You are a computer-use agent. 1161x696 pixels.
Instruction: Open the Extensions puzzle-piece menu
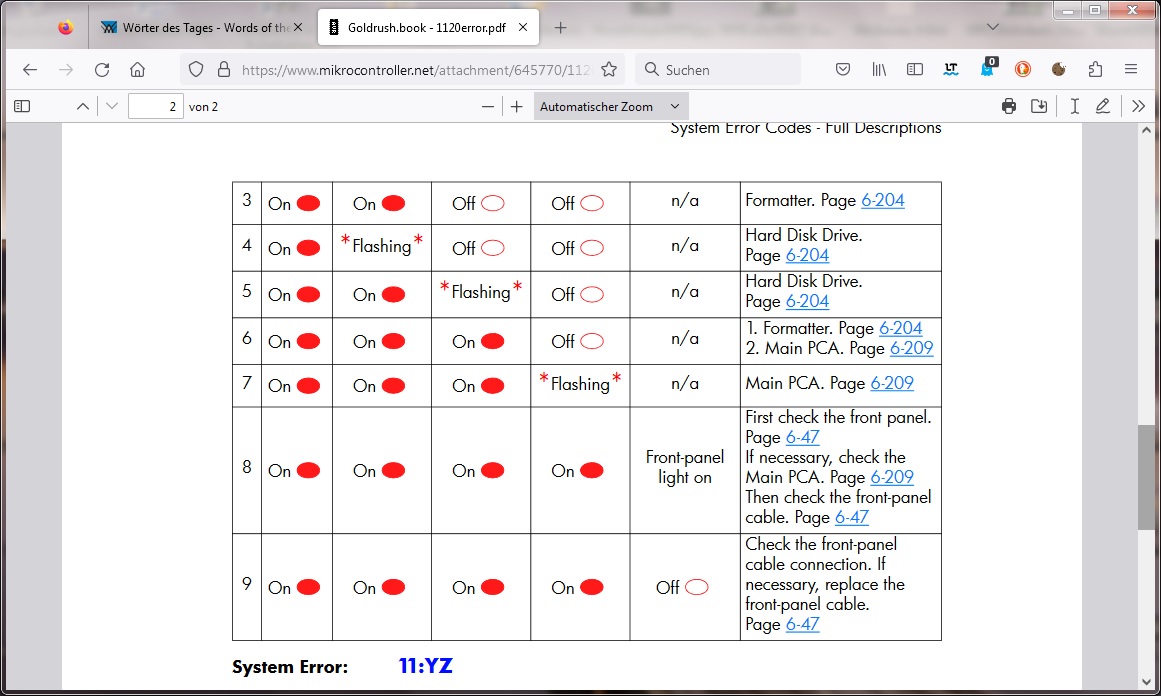(x=1096, y=70)
